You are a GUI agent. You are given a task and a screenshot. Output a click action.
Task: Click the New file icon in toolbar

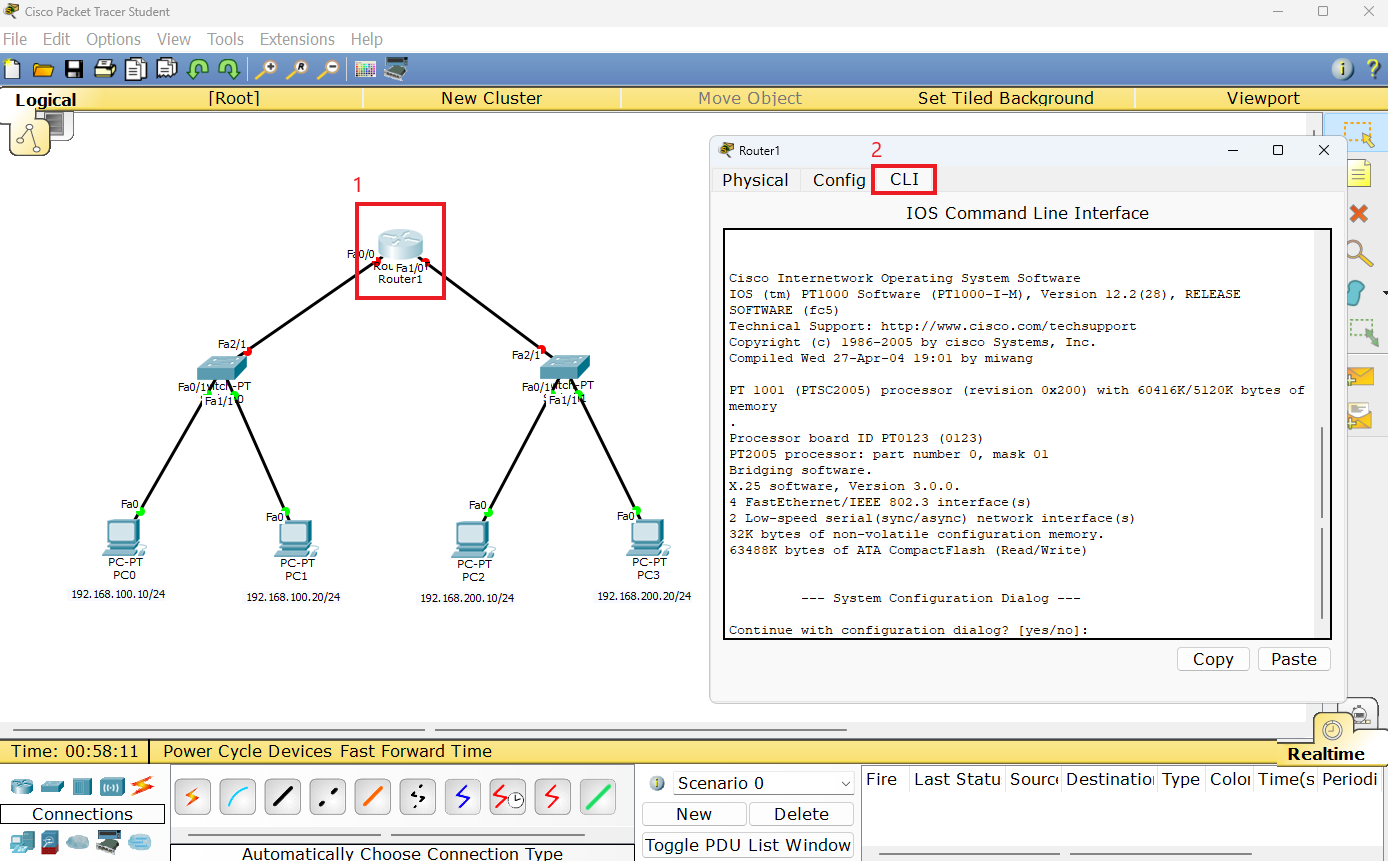point(12,69)
